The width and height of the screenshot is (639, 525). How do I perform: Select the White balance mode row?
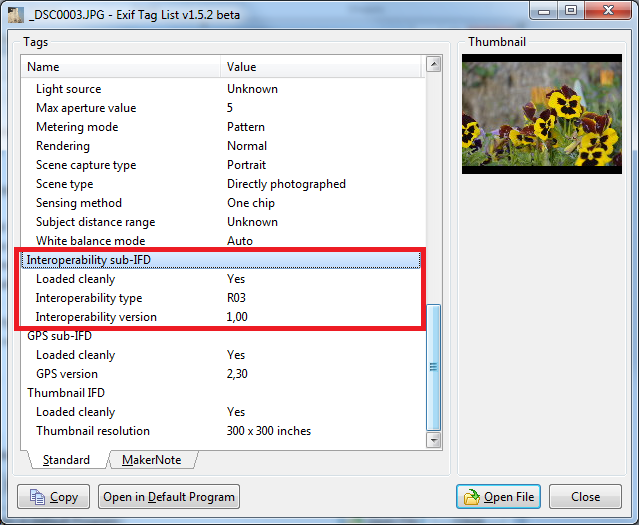point(220,240)
